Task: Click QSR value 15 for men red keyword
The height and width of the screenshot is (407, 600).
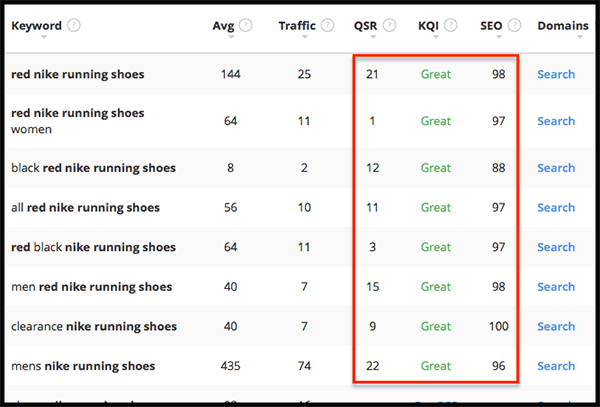Action: point(372,287)
